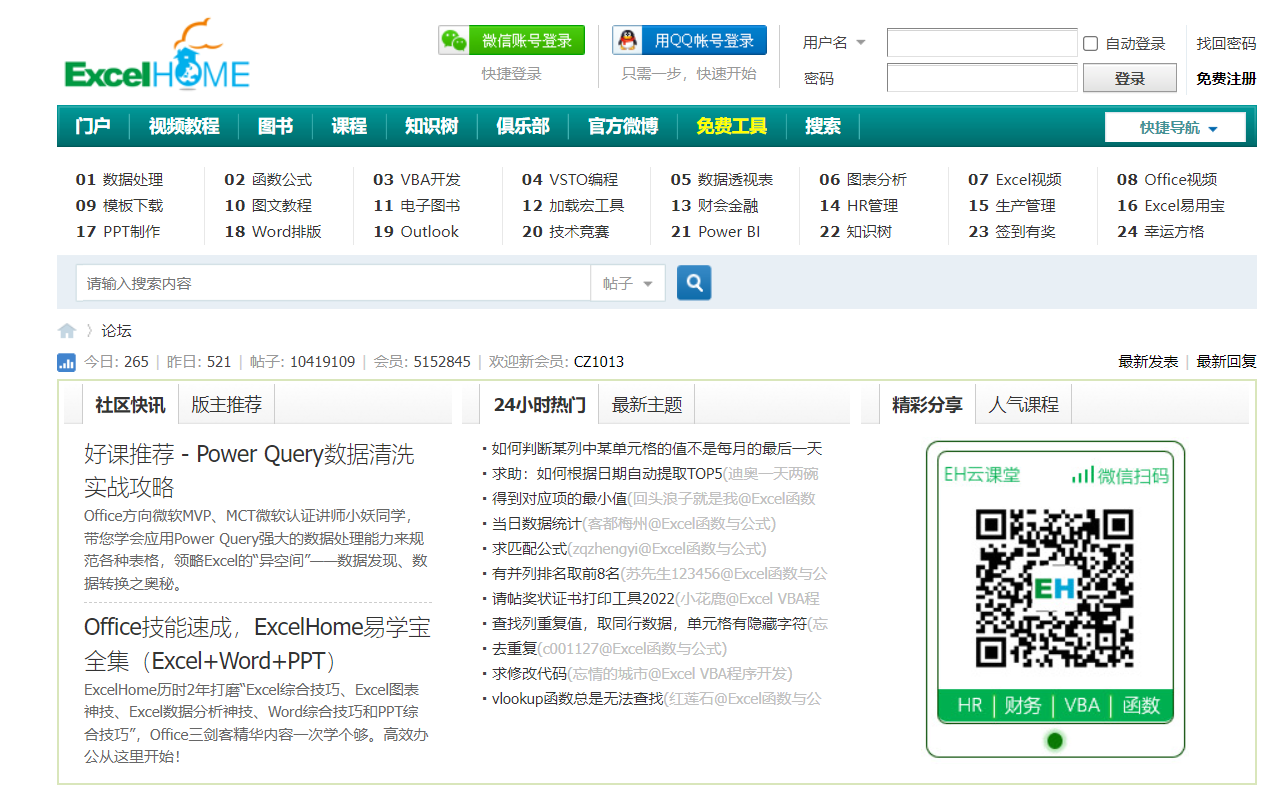The width and height of the screenshot is (1273, 795).
Task: Switch to the 最新主题 tab
Action: point(647,405)
